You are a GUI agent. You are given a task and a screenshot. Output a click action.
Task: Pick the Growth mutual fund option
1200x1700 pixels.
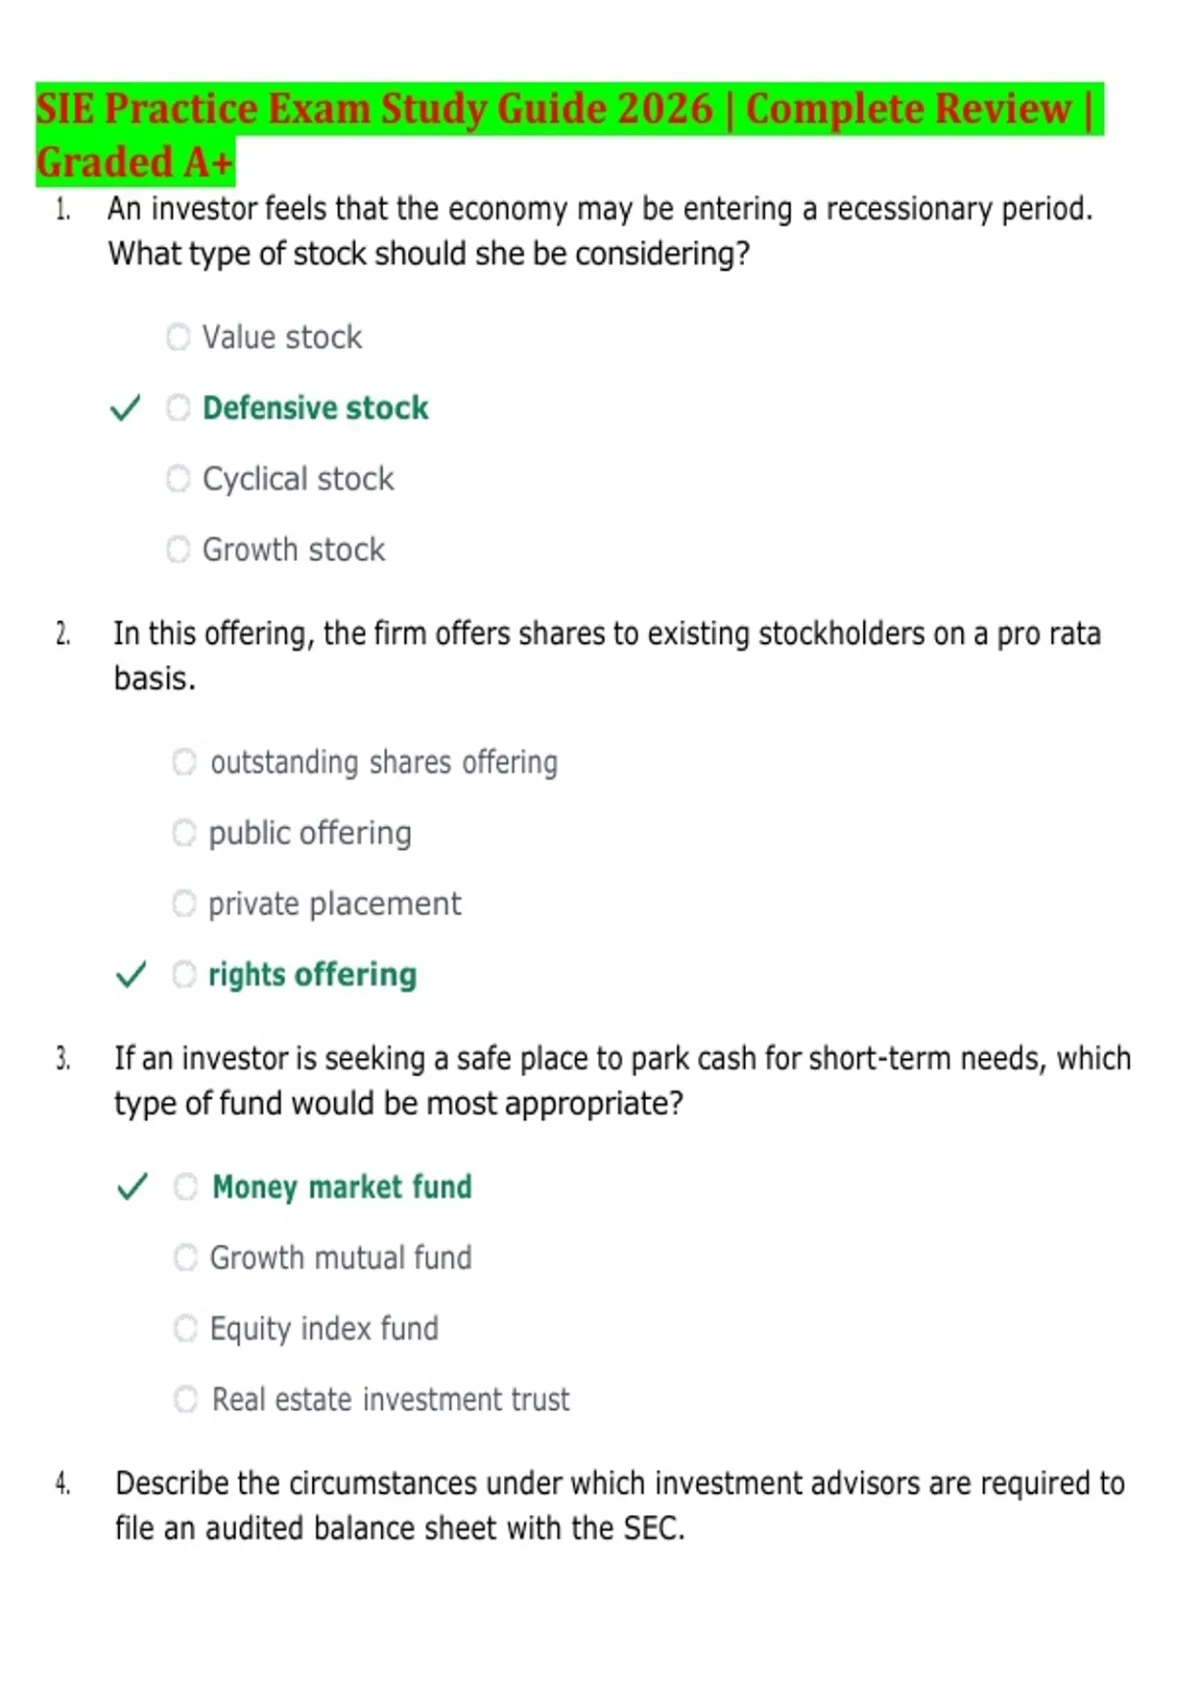point(186,1258)
